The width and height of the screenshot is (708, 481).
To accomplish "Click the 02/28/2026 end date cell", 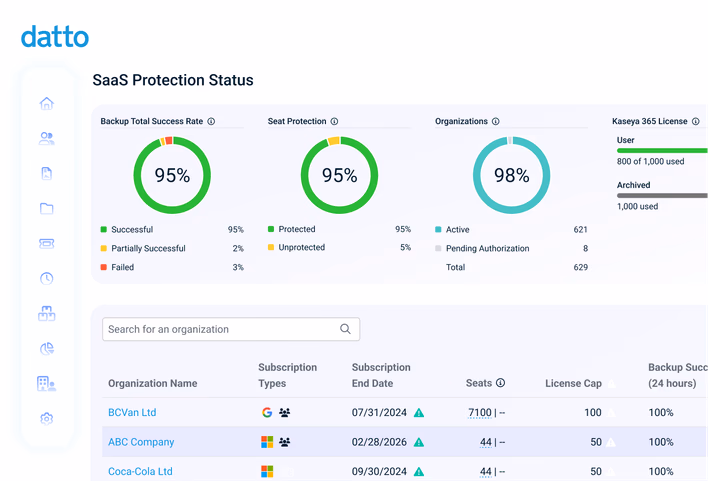I will pos(379,442).
